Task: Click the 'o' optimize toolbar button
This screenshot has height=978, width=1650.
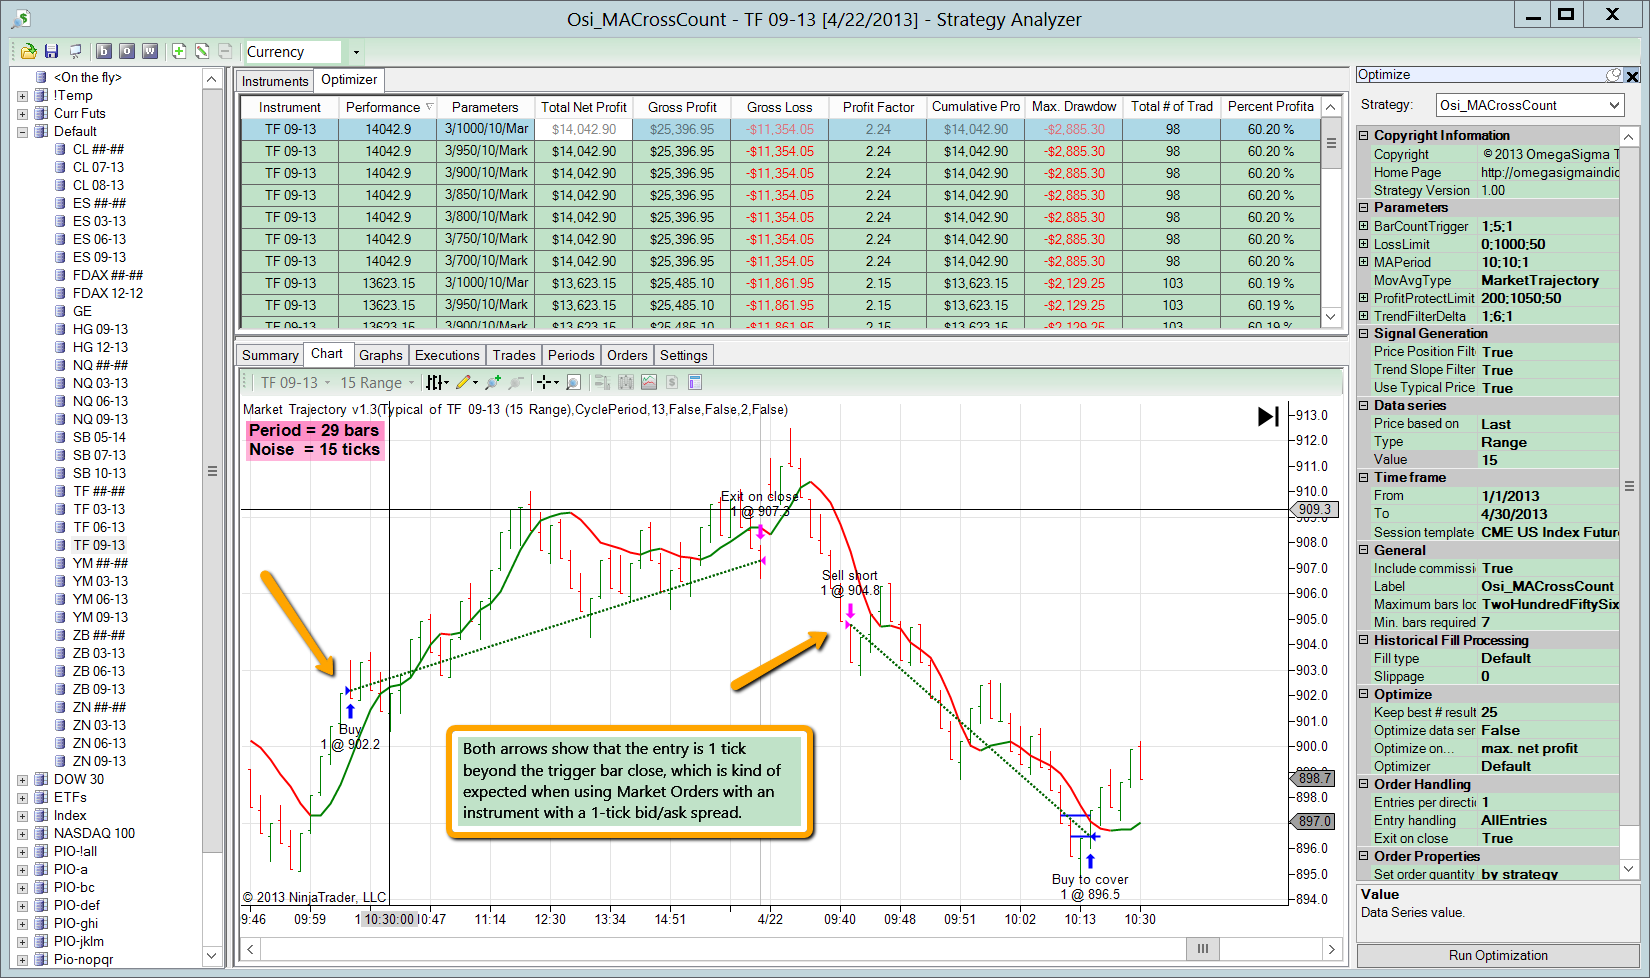Action: click(127, 51)
